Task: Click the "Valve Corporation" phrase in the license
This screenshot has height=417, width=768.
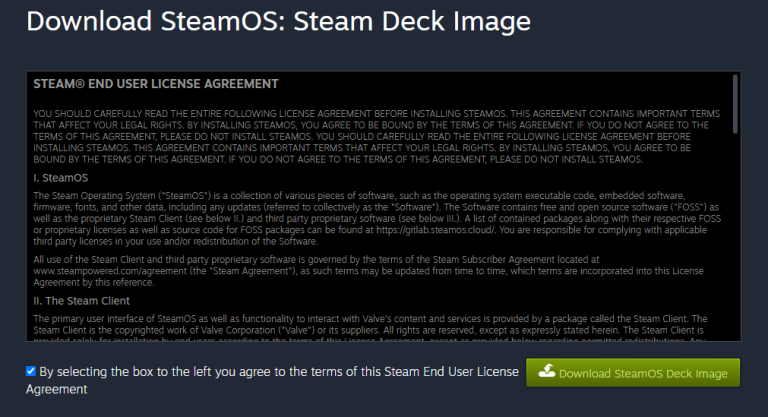Action: coord(239,330)
